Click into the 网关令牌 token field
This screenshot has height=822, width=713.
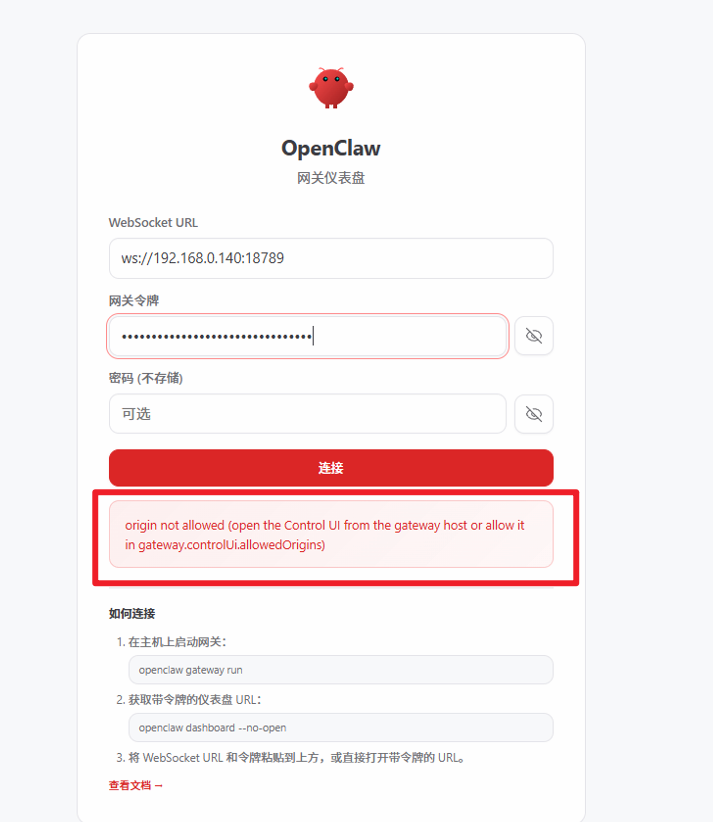[x=308, y=336]
